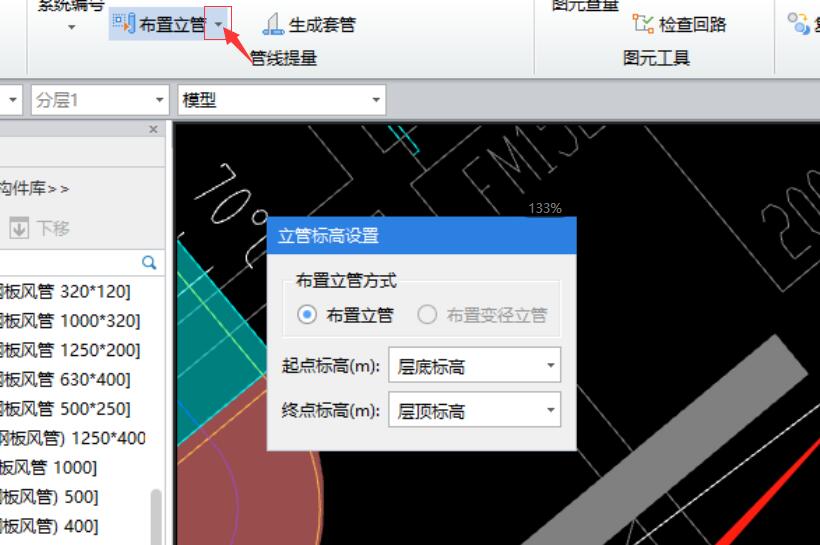Click the 检查回路 icon
Screen dimensions: 820x545
tap(643, 24)
